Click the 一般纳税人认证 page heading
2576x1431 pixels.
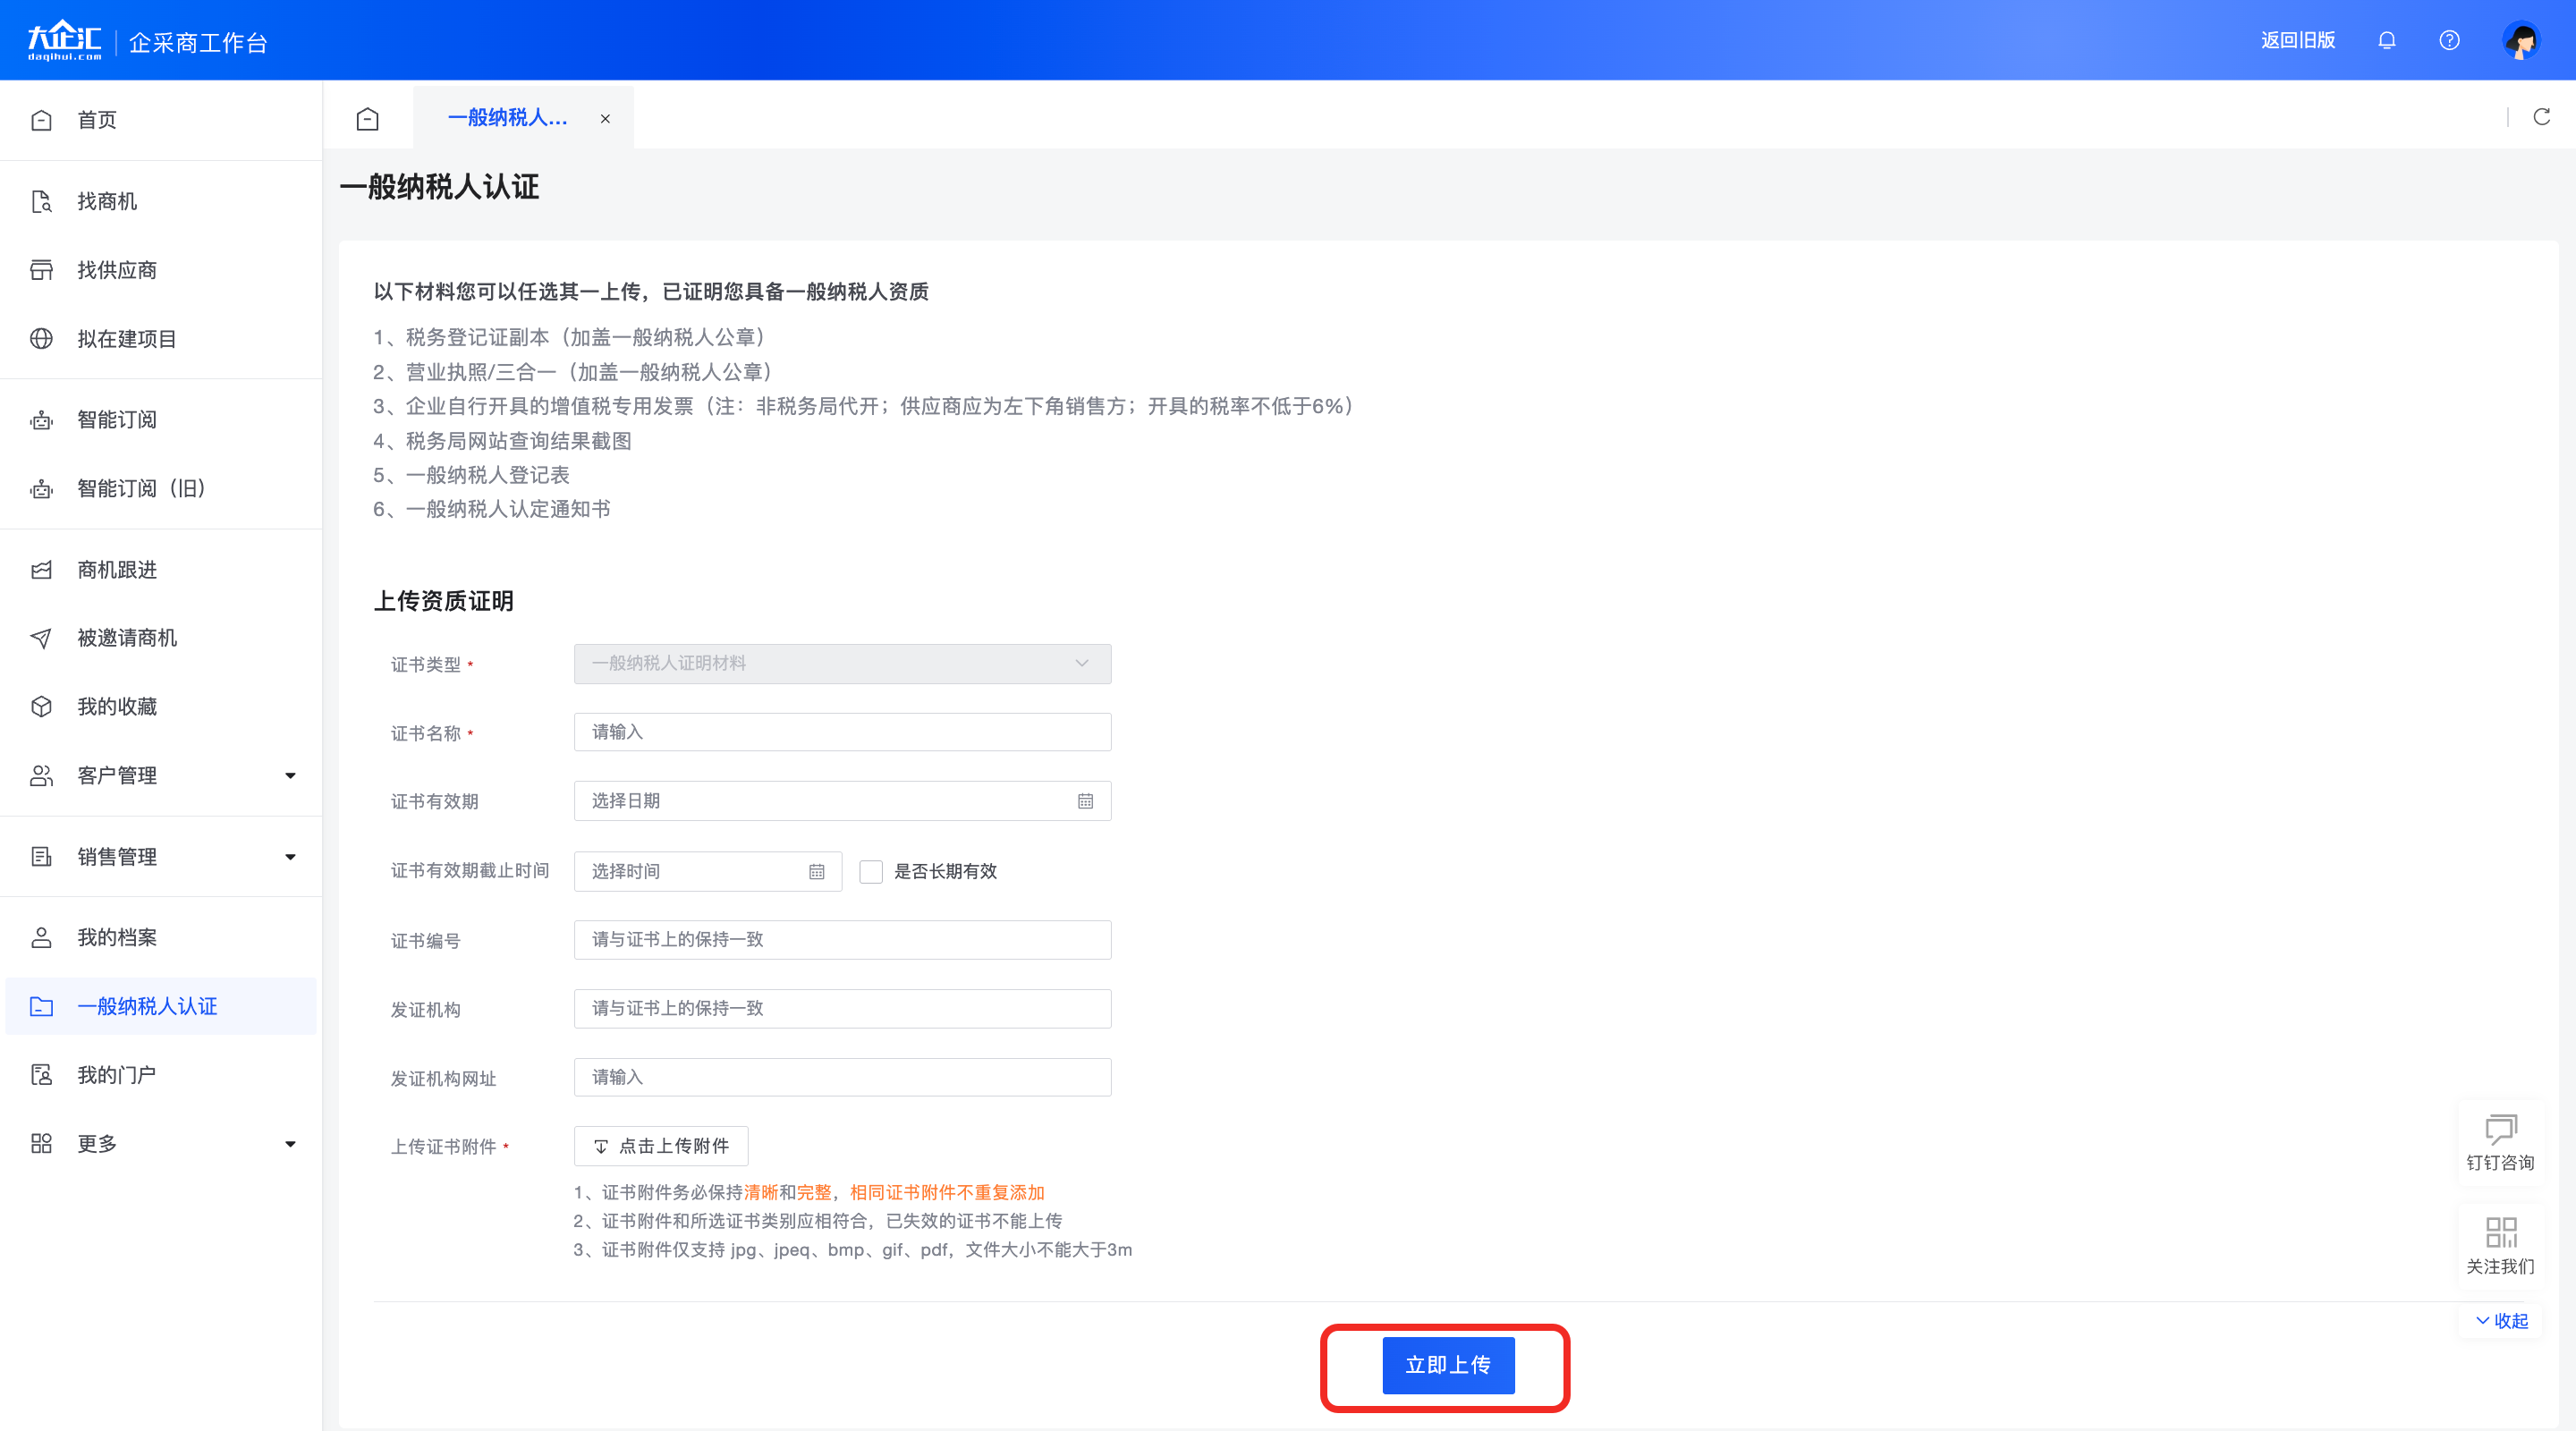point(439,187)
